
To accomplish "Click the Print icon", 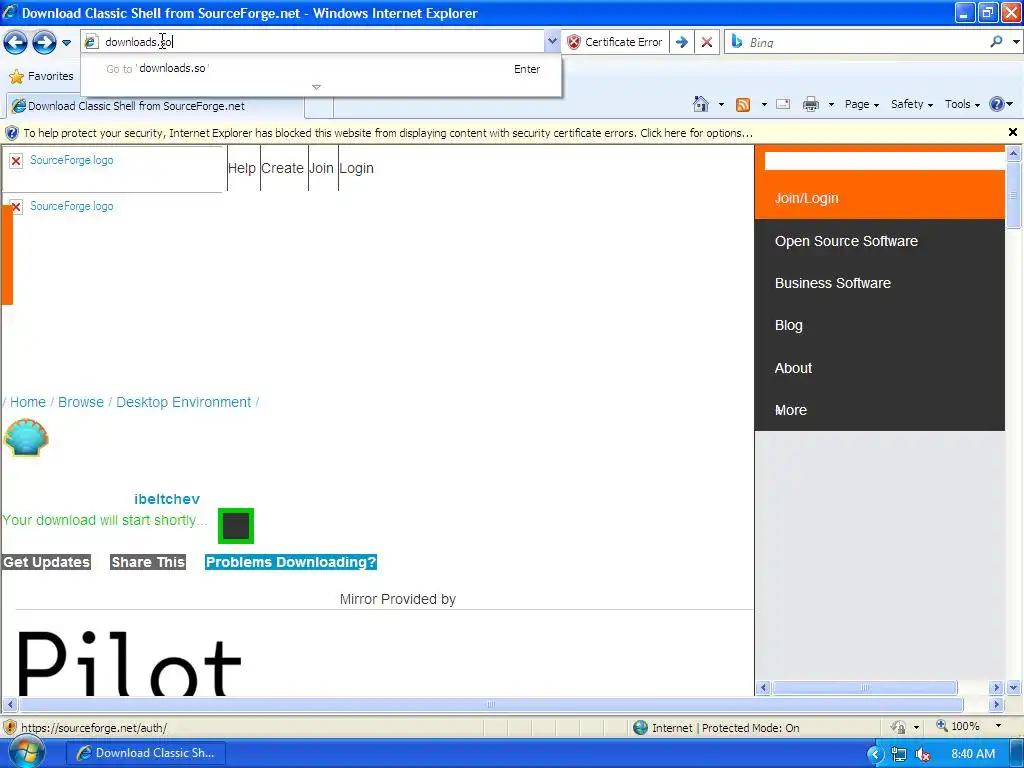I will click(810, 104).
